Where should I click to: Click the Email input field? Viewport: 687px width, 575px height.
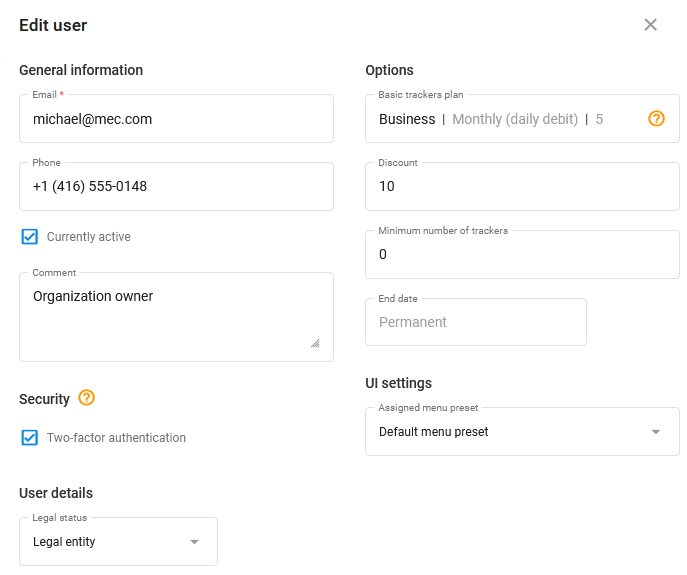tap(176, 118)
